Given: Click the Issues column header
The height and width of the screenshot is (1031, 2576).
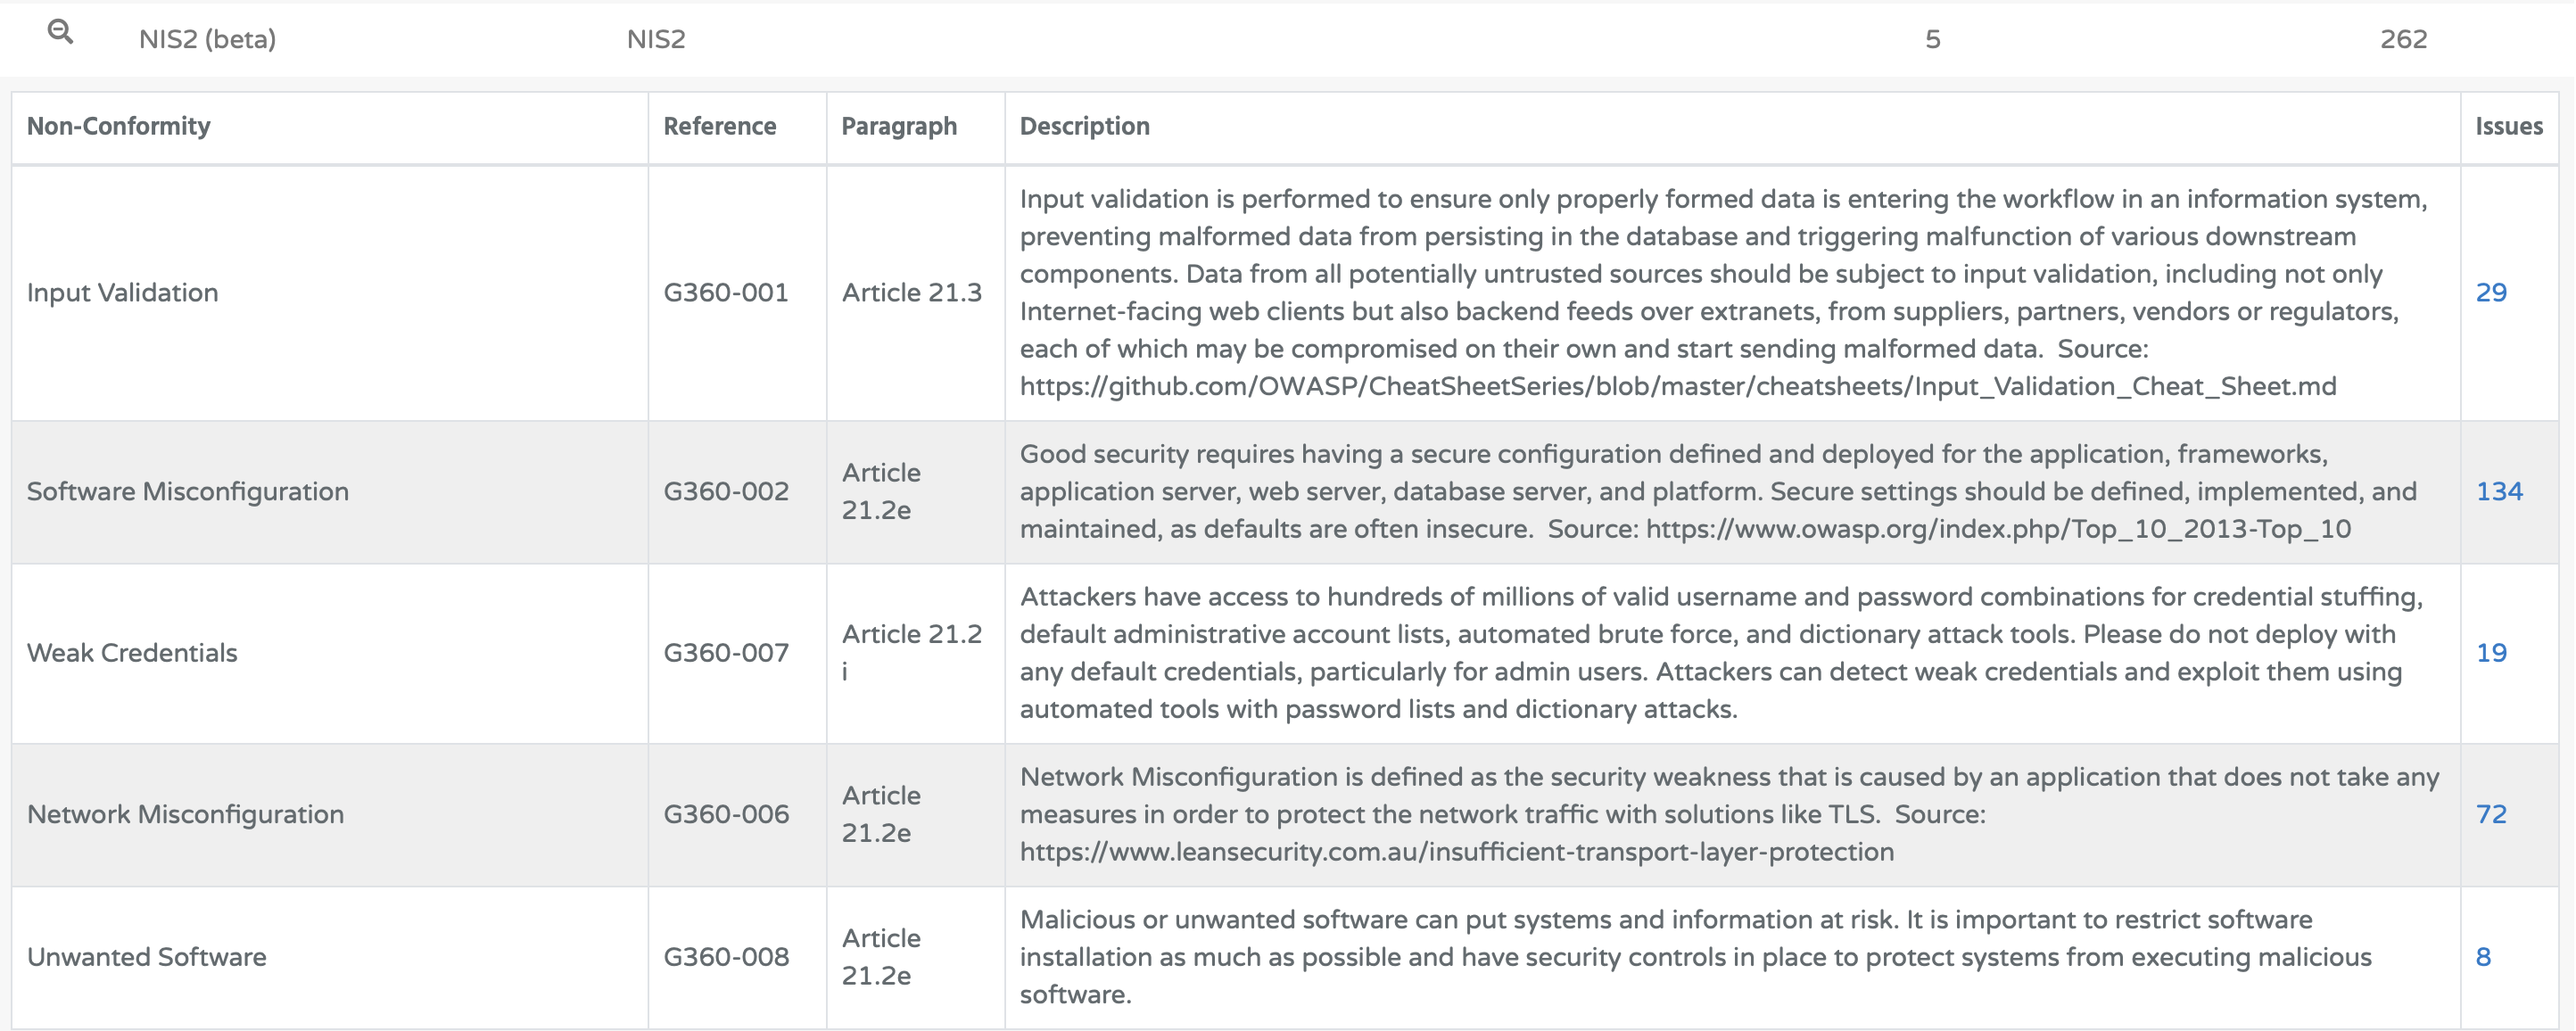Looking at the screenshot, I should [x=2508, y=126].
